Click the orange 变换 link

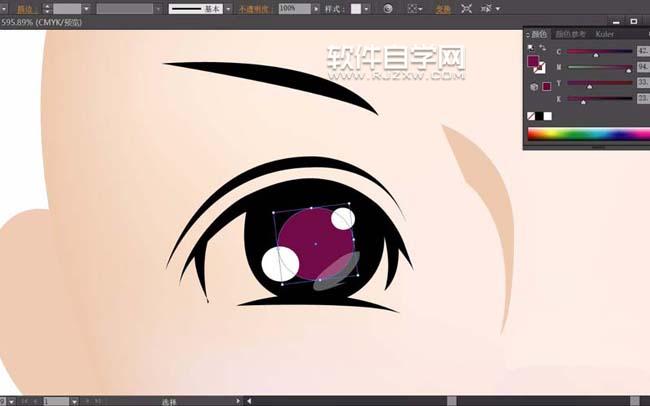(x=443, y=9)
